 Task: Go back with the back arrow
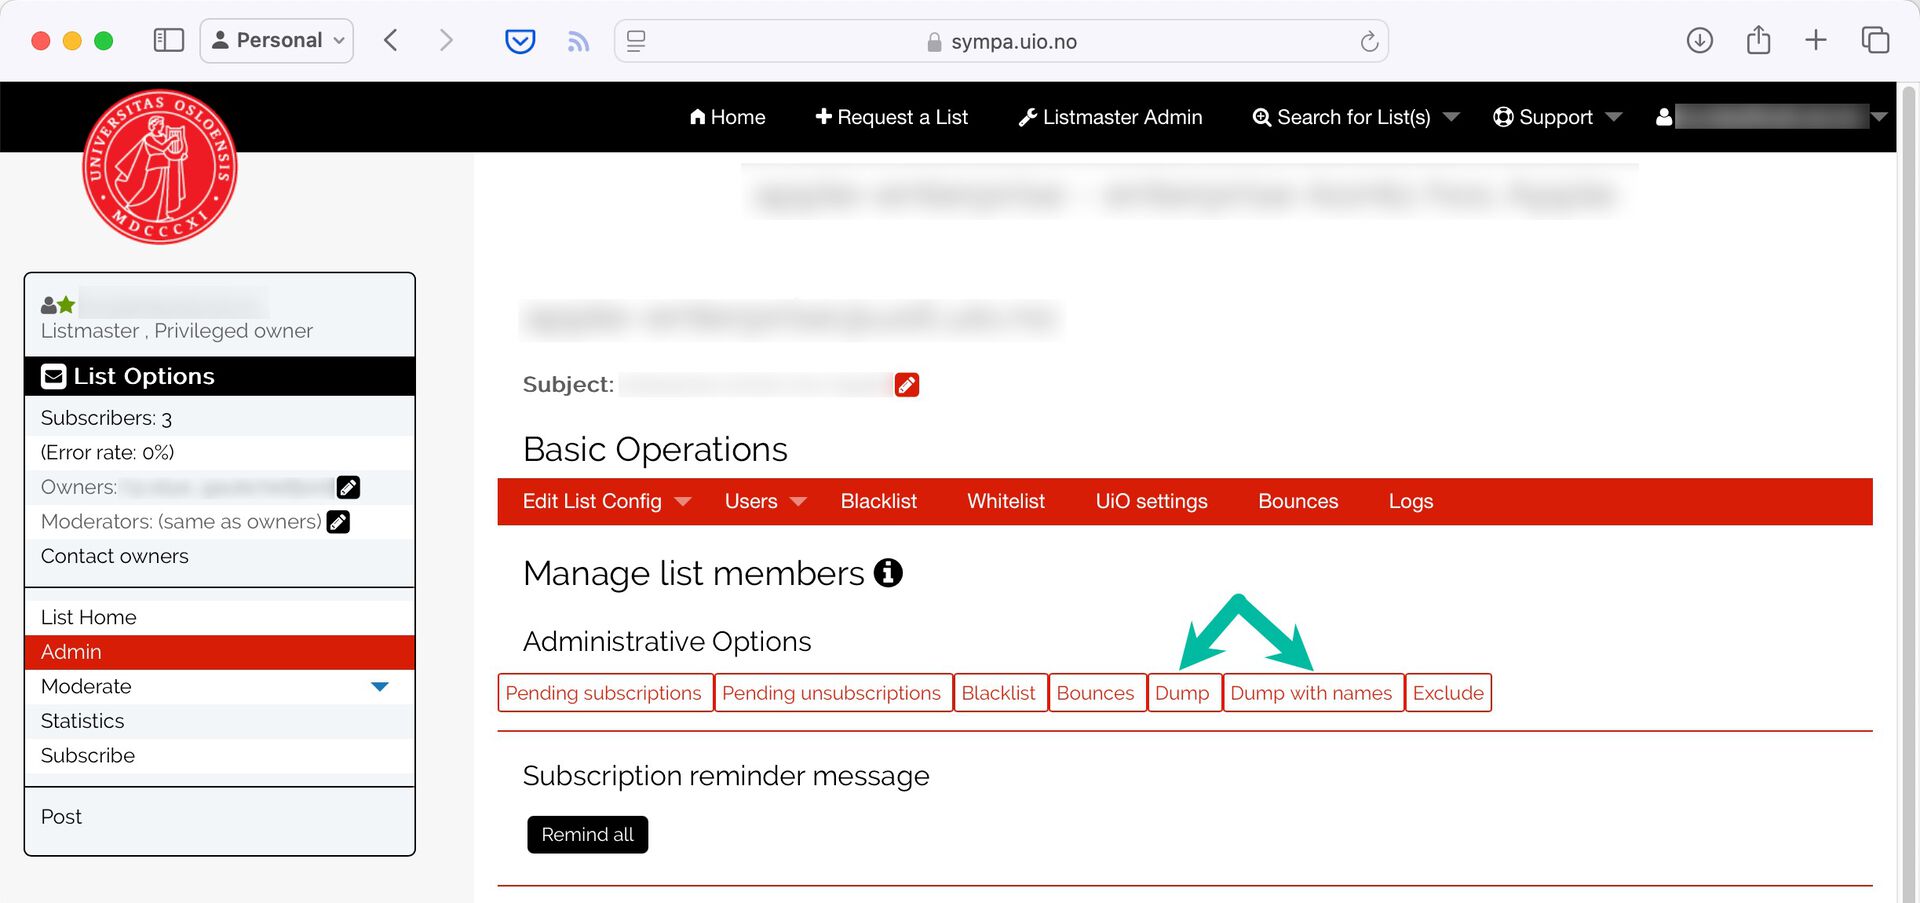391,40
